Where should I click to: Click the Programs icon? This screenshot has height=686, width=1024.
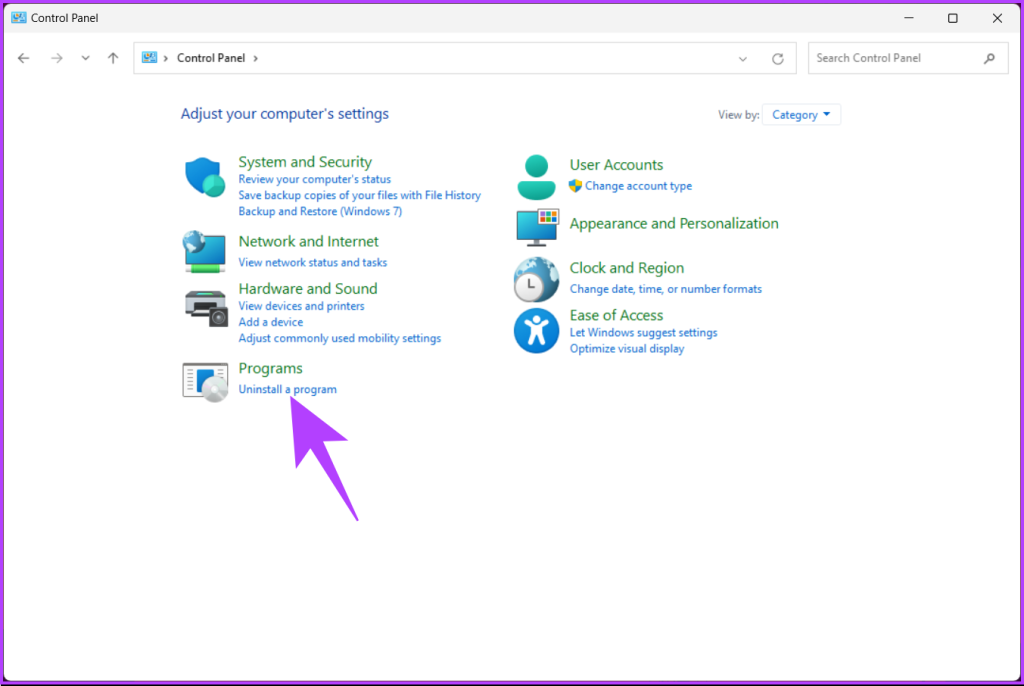[x=204, y=381]
